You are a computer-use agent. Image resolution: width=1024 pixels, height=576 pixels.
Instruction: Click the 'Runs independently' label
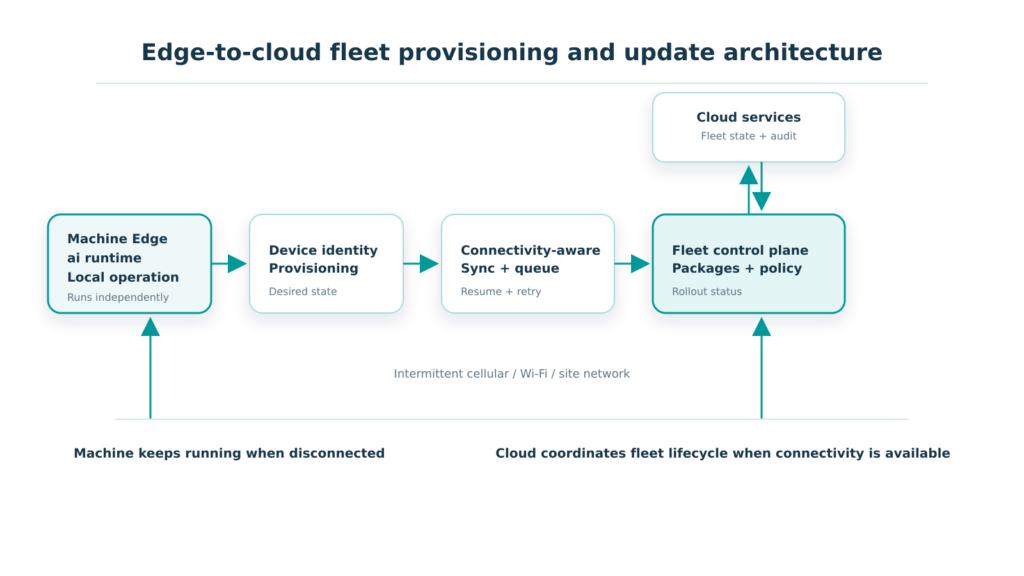point(118,297)
